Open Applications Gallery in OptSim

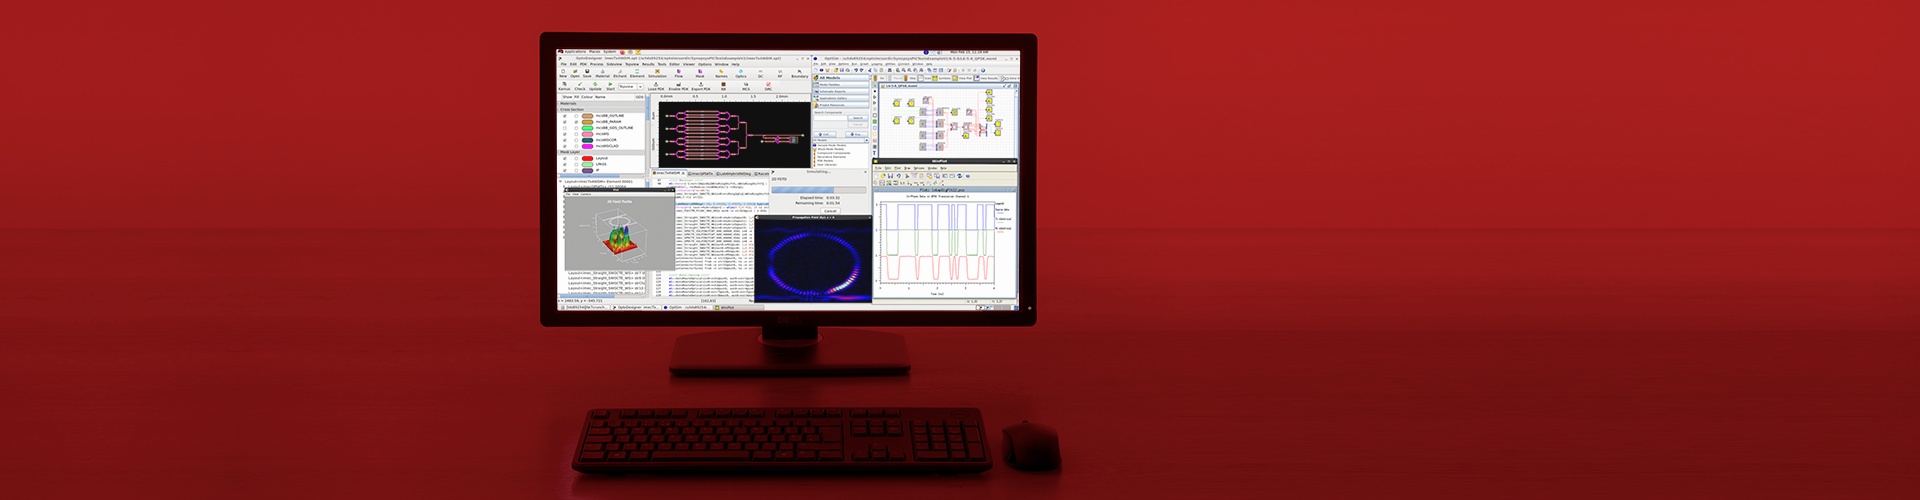[842, 98]
